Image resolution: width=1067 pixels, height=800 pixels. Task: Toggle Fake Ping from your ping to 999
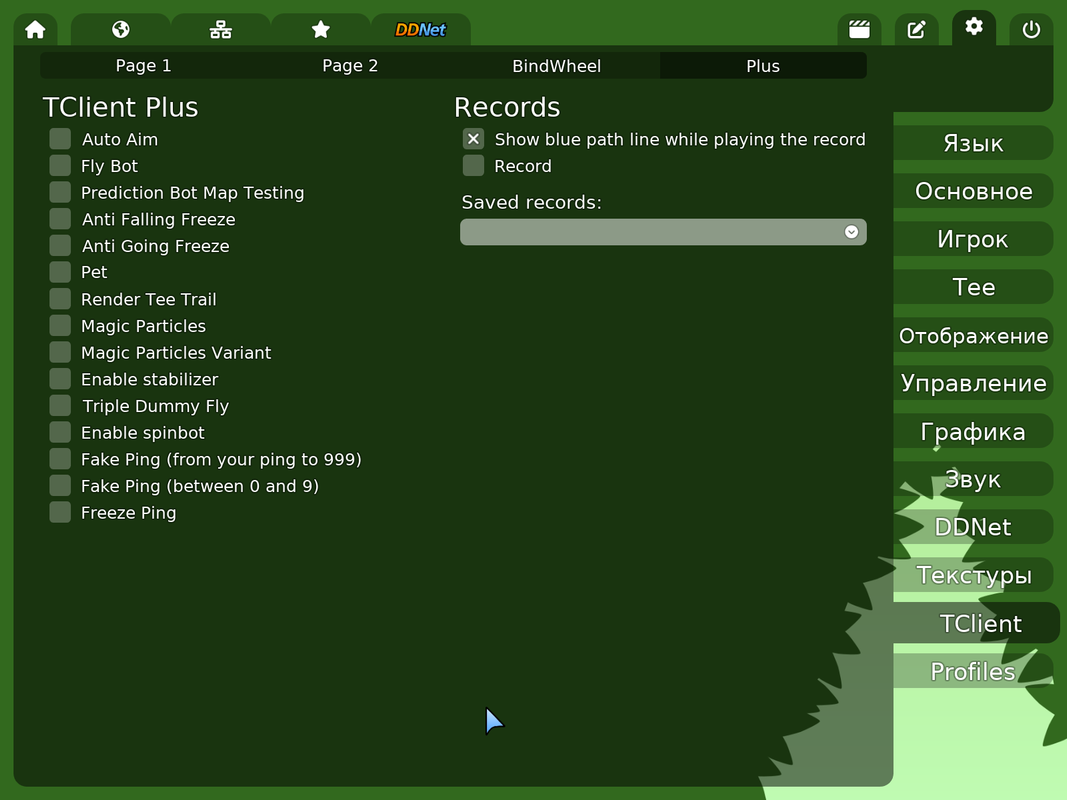pyautogui.click(x=60, y=459)
